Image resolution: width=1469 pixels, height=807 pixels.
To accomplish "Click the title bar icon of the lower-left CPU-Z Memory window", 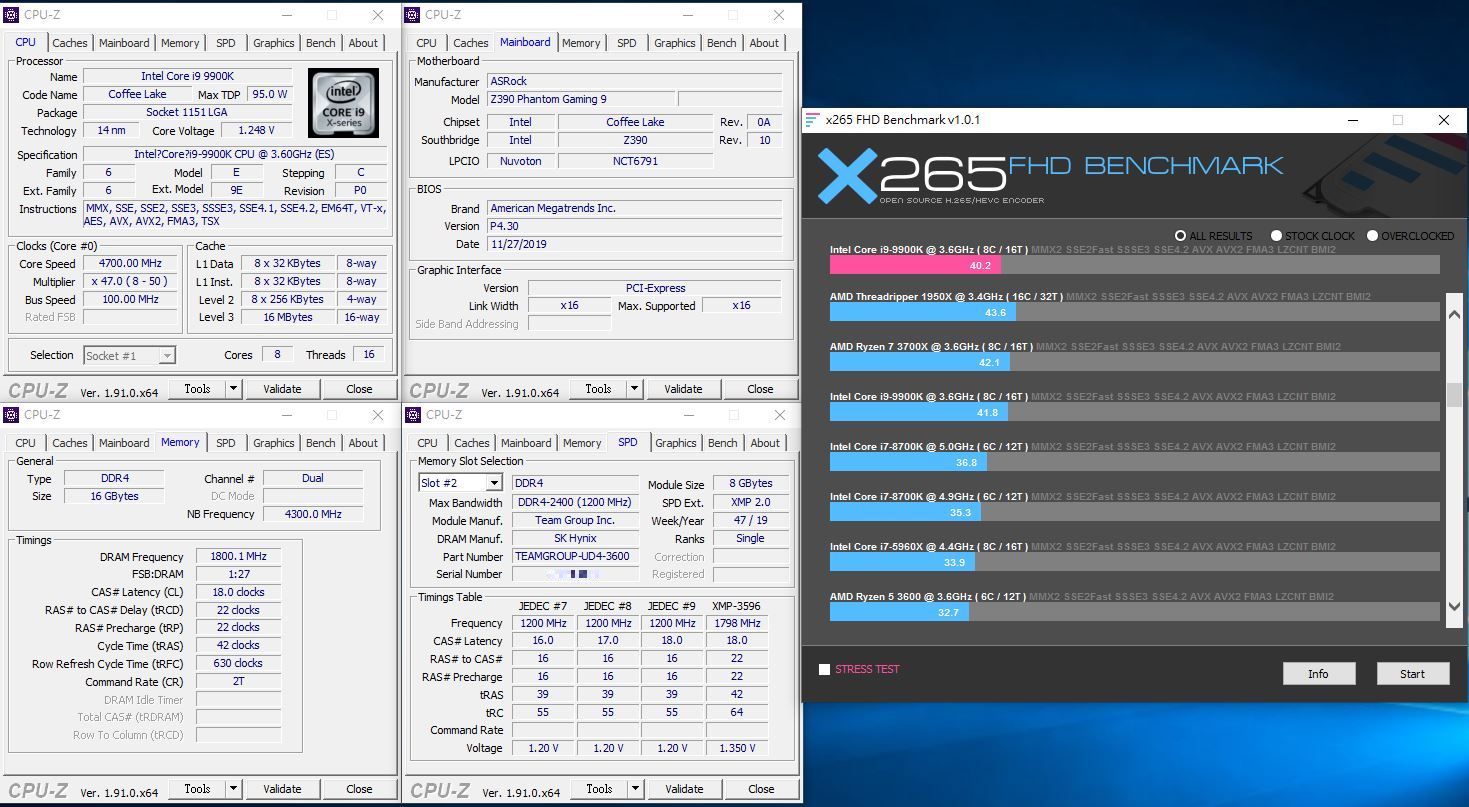I will click(13, 415).
